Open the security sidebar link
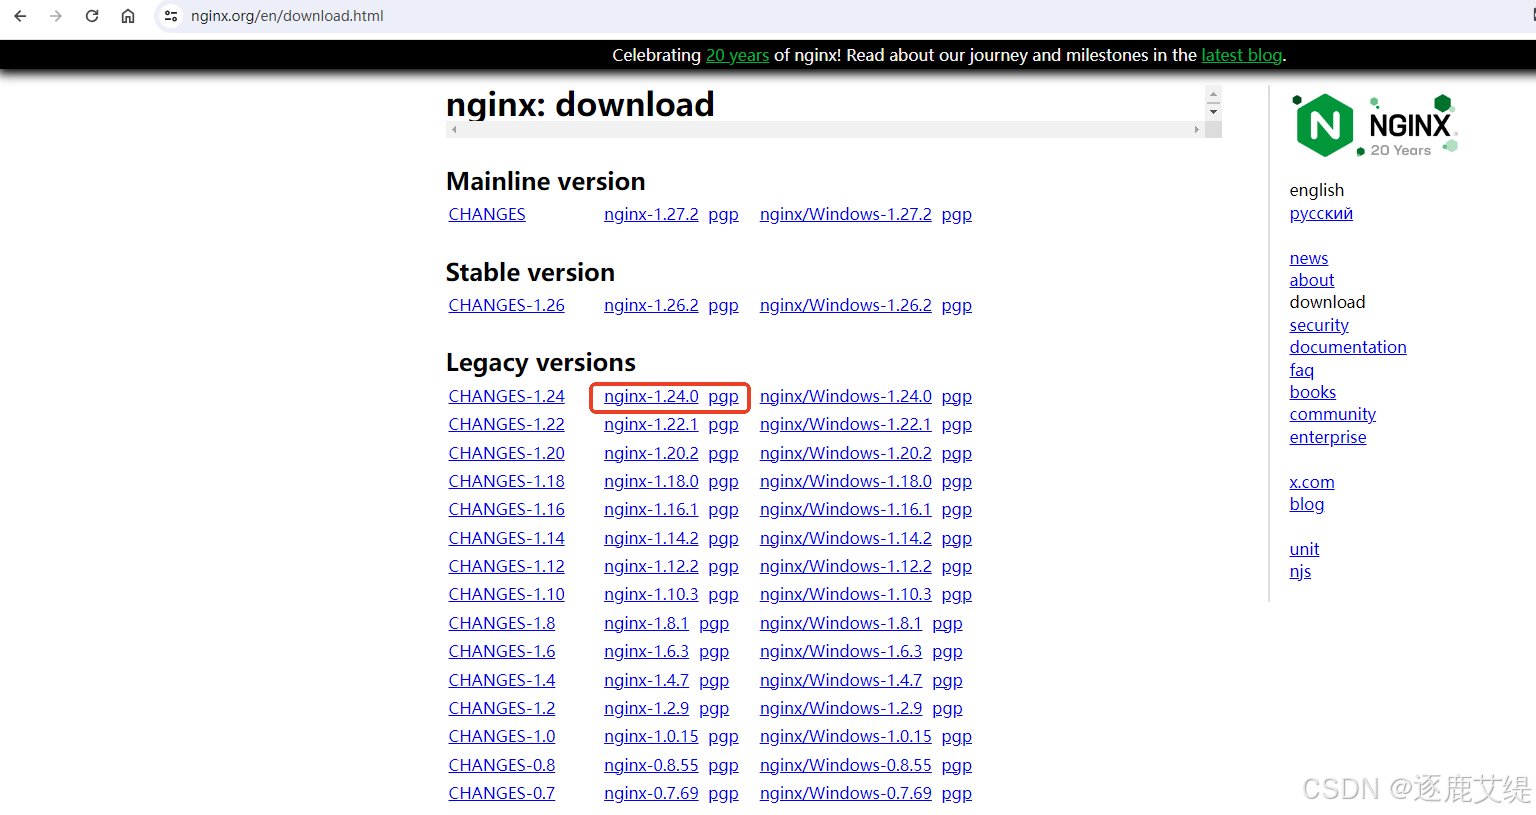The image size is (1536, 815). pos(1318,324)
